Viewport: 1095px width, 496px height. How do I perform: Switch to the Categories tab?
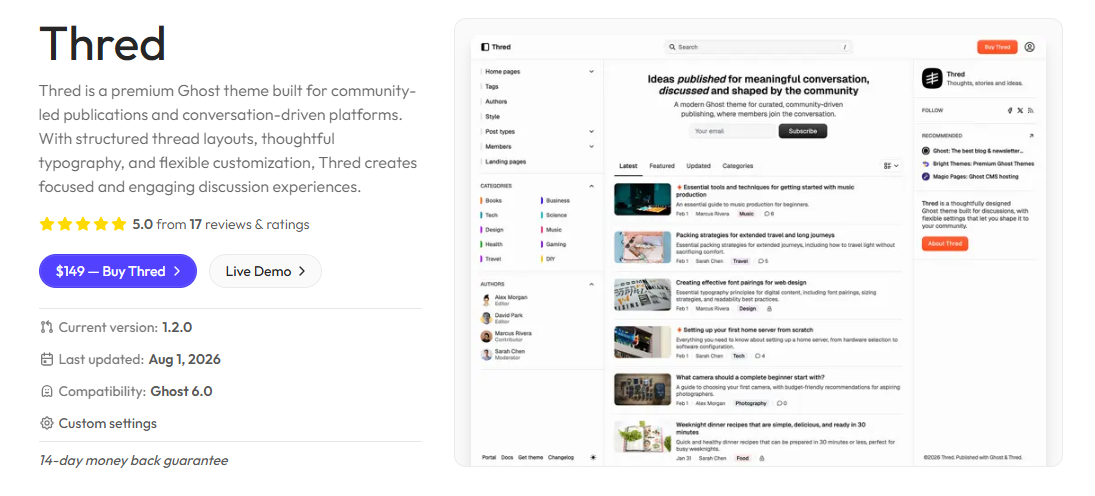coord(737,166)
